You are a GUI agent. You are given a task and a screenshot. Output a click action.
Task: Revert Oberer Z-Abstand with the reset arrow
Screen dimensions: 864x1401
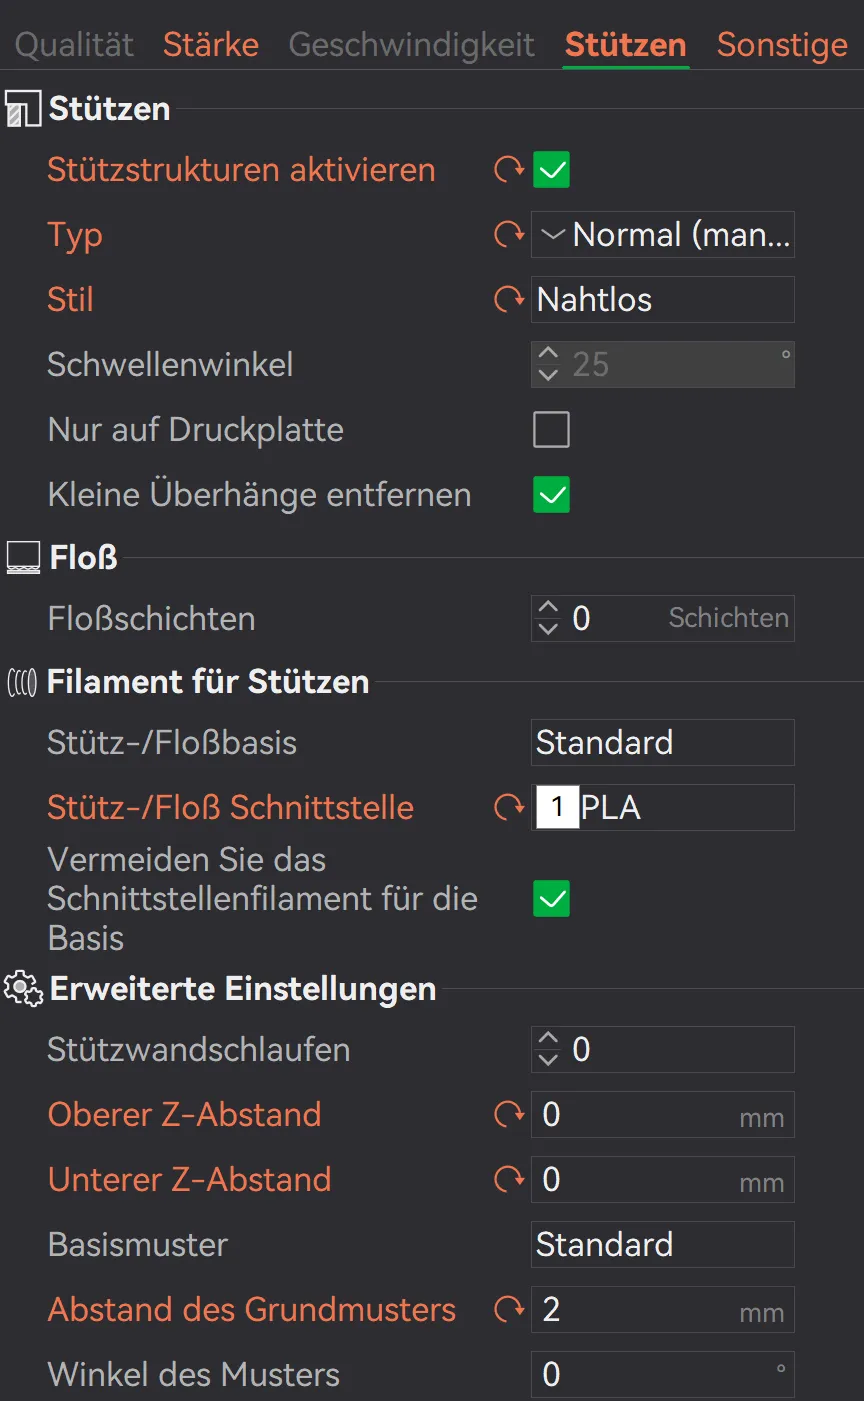pos(510,1114)
